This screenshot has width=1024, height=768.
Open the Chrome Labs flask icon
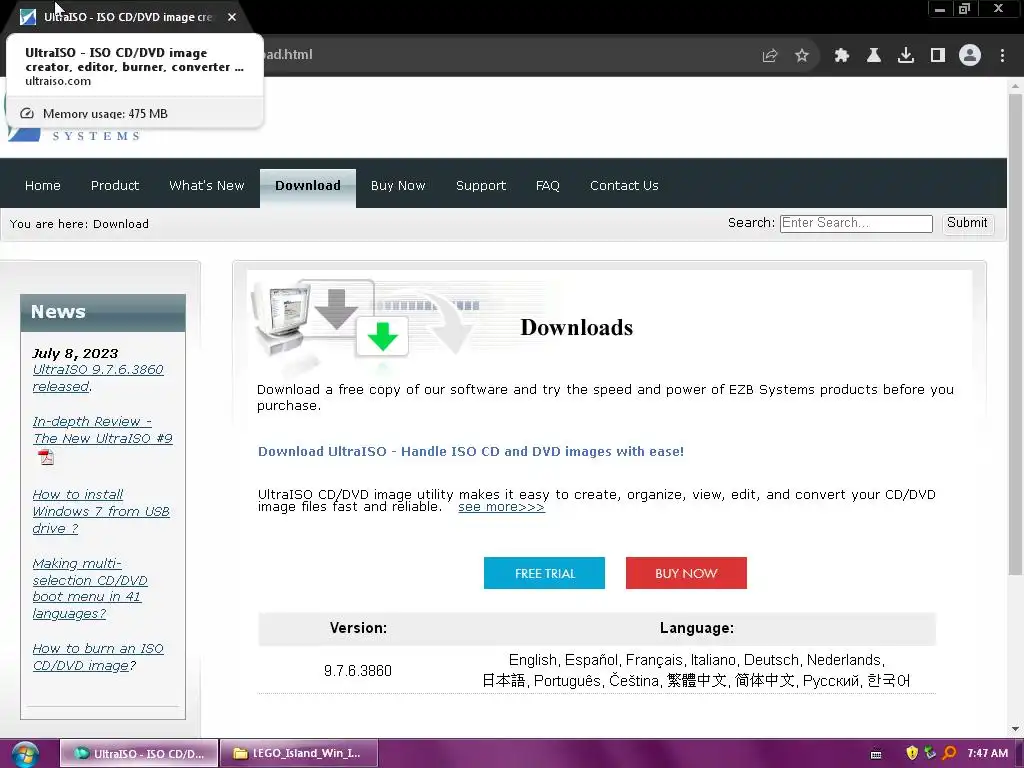coord(873,56)
